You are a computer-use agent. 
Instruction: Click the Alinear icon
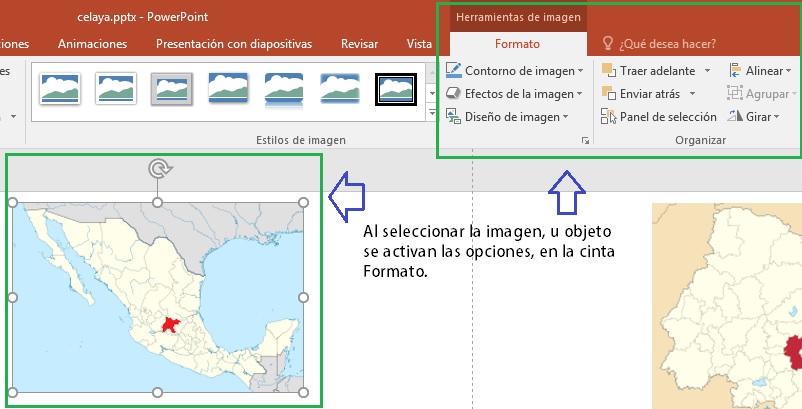click(x=735, y=71)
